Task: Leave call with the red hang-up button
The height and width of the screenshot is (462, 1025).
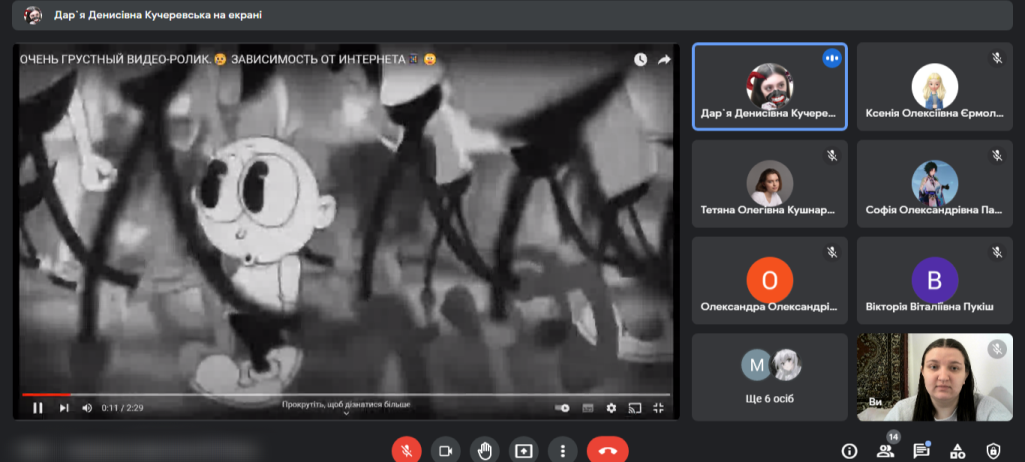Action: pyautogui.click(x=608, y=451)
